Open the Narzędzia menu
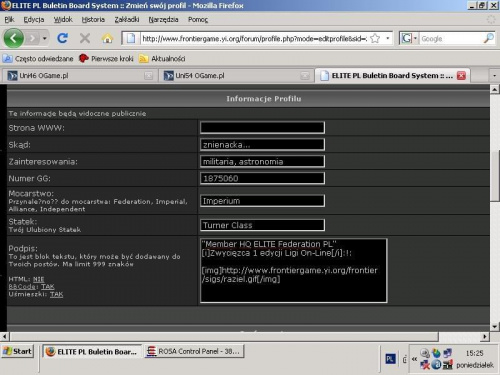The width and height of the screenshot is (500, 375). [163, 20]
